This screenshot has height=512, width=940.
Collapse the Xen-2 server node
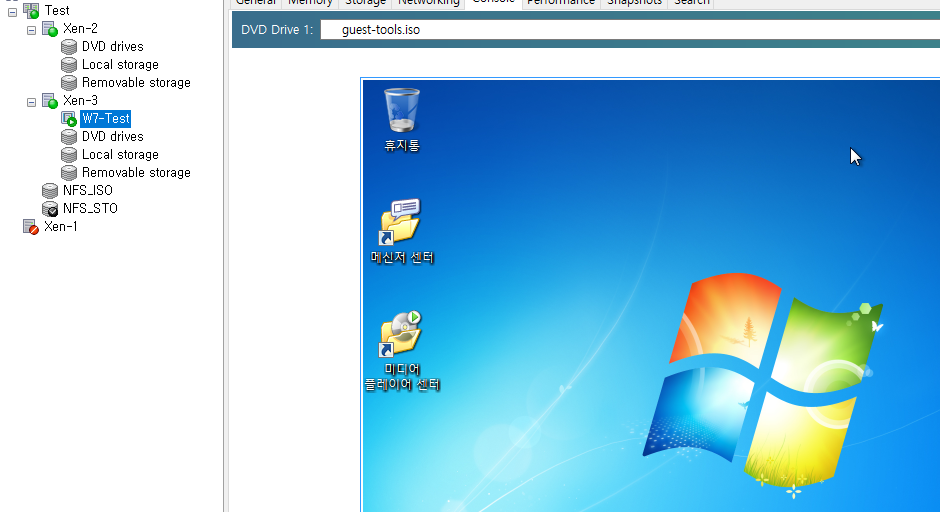click(x=32, y=30)
